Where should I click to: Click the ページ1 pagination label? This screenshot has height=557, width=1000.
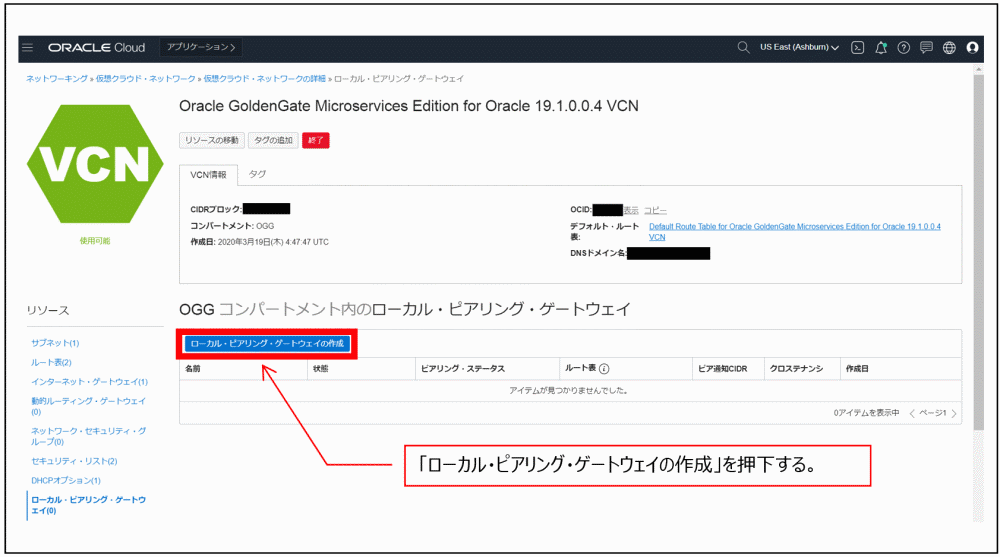(x=933, y=413)
